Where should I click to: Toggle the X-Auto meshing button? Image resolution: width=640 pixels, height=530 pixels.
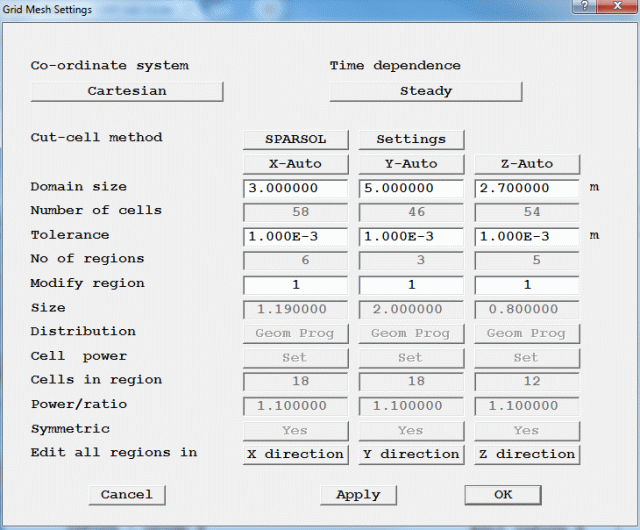coord(295,164)
